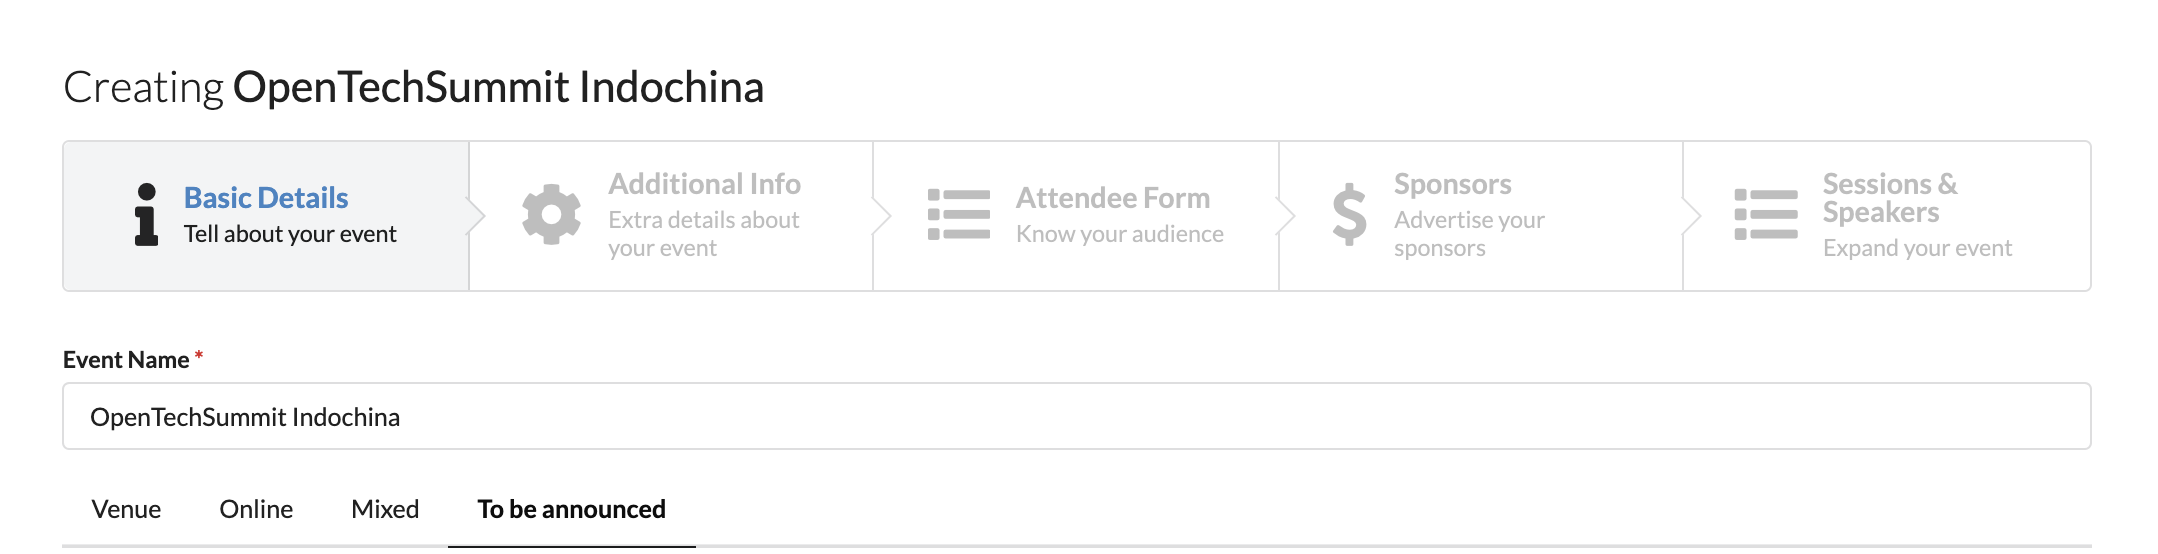Click the Event Name label
The image size is (2158, 554).
(126, 360)
